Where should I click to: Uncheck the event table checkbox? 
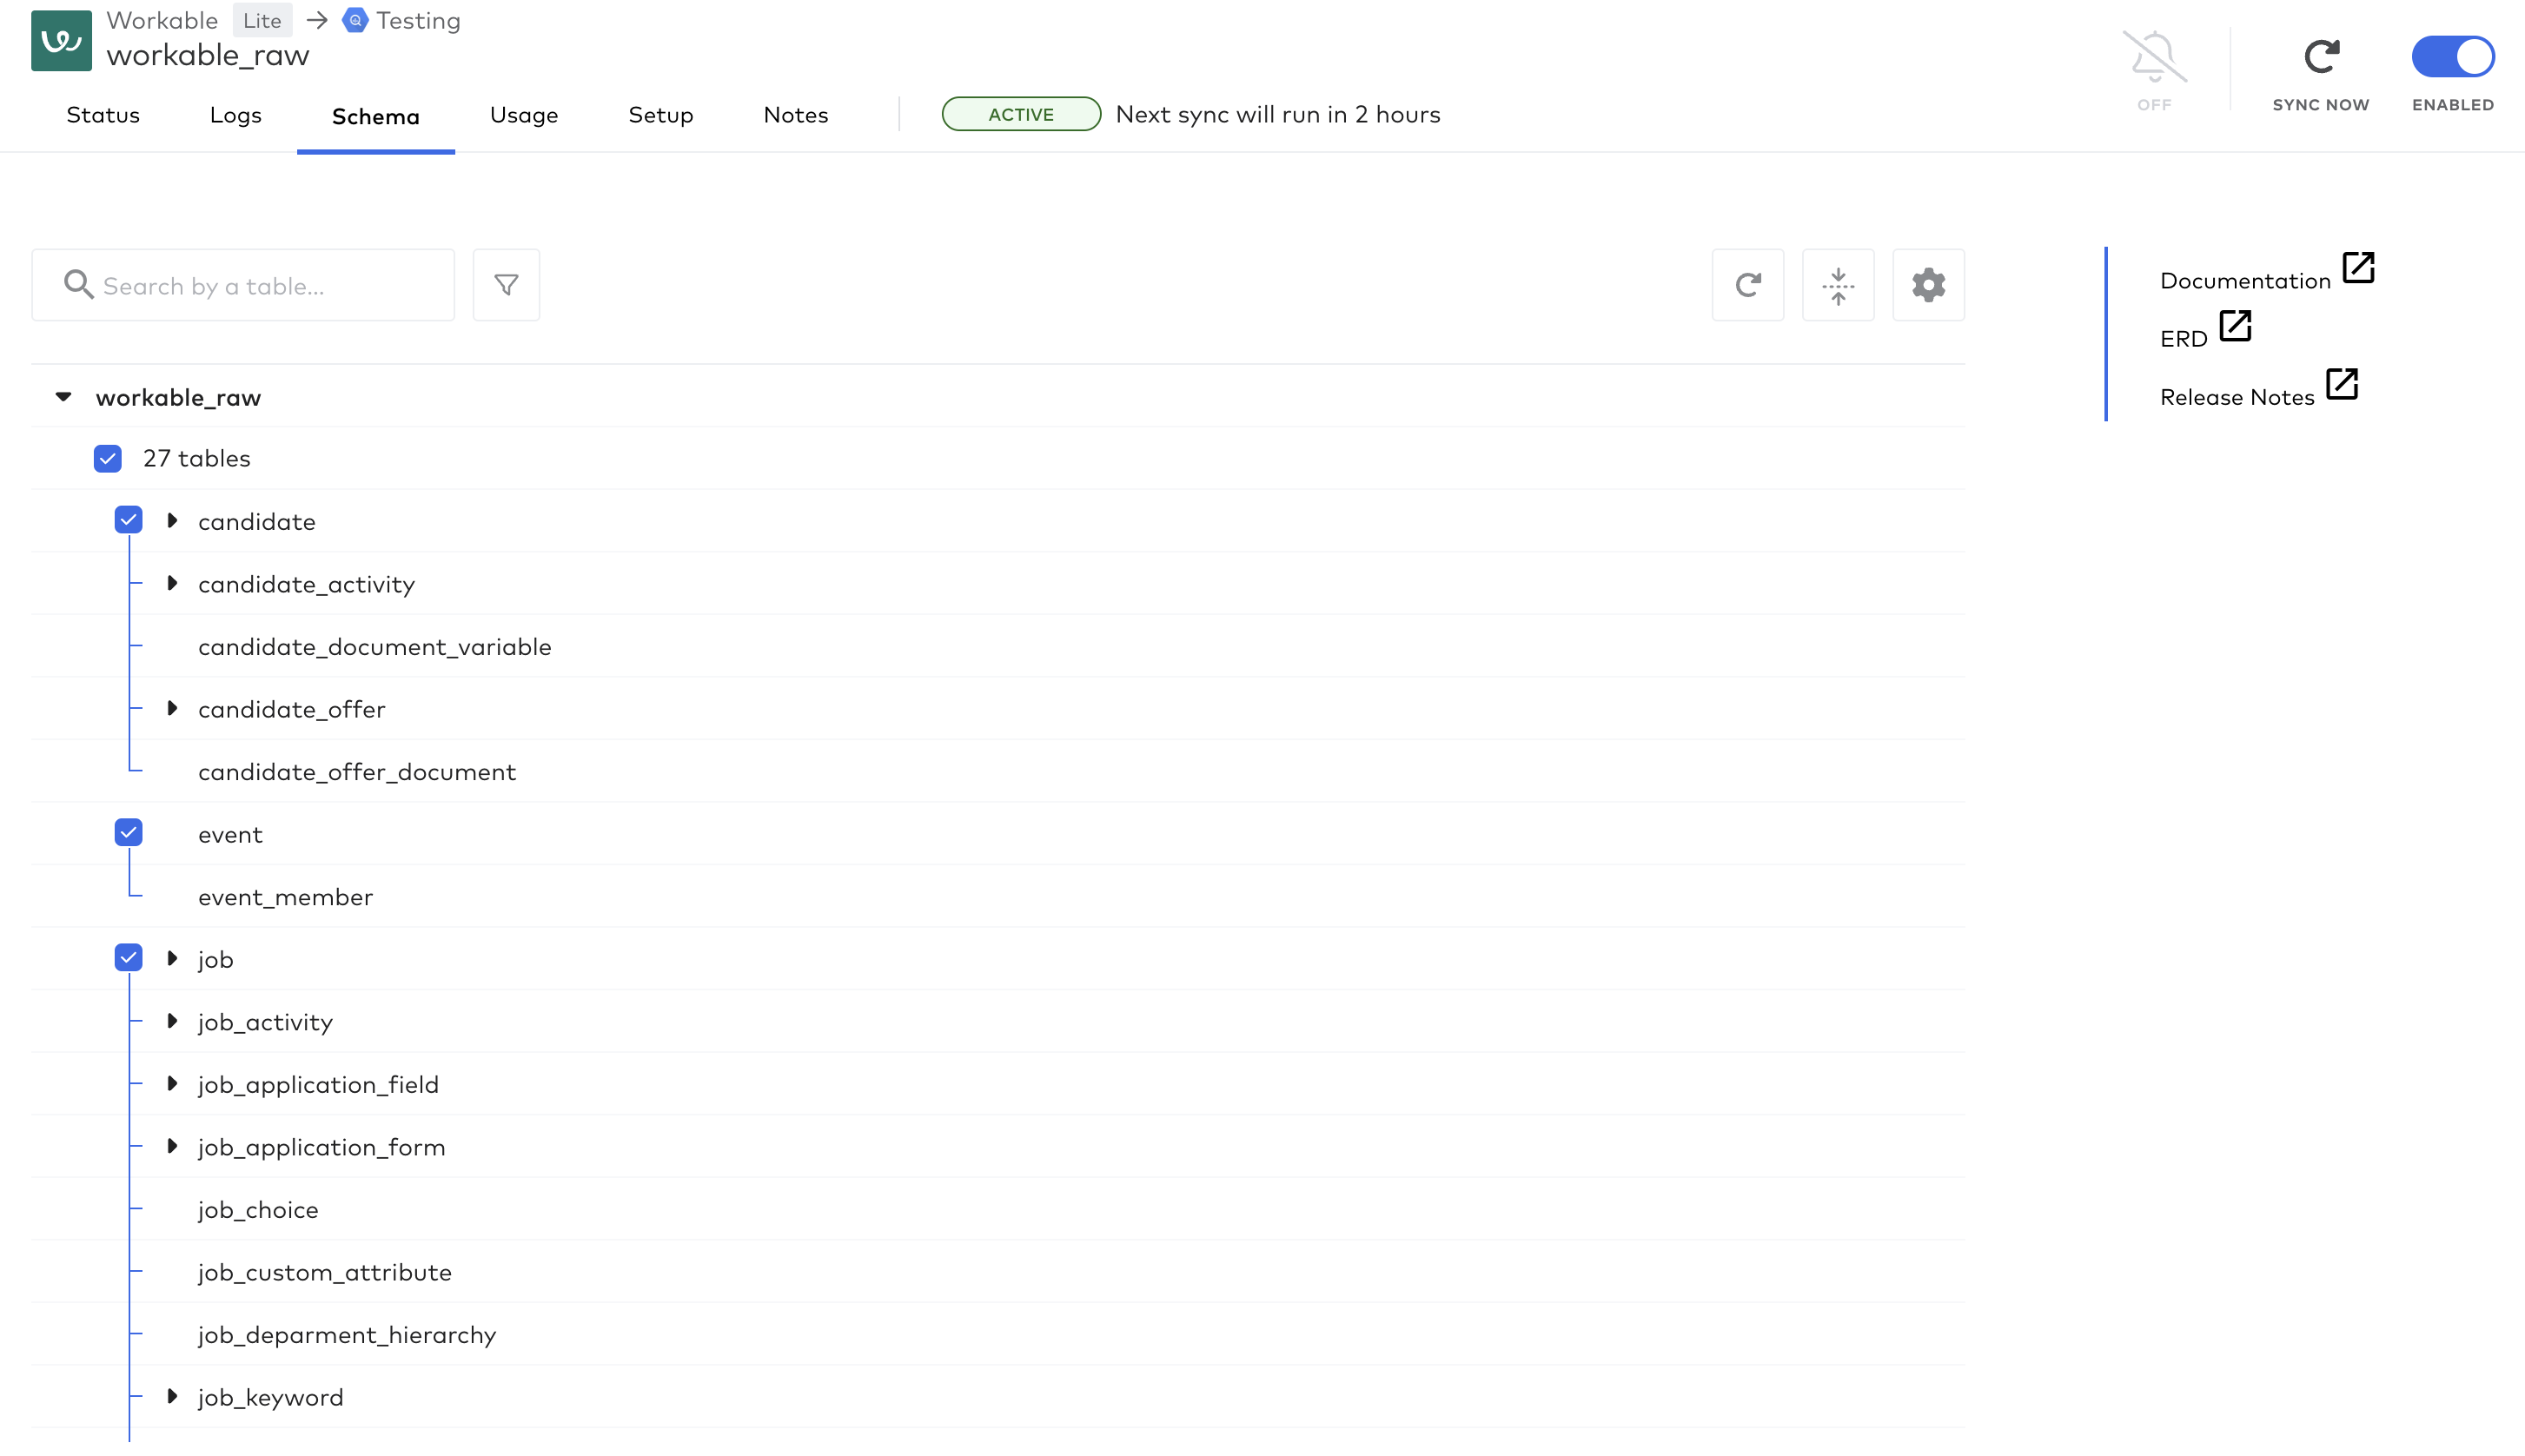[128, 832]
